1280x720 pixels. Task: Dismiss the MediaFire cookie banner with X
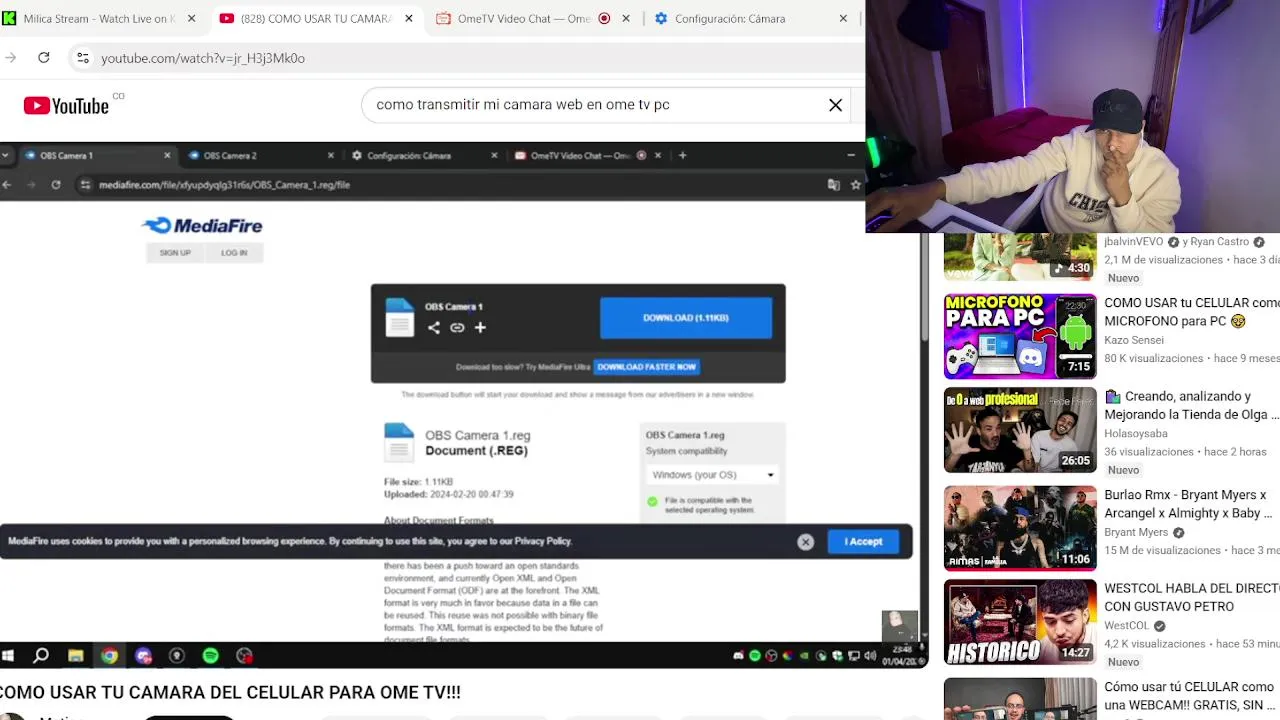click(x=805, y=542)
